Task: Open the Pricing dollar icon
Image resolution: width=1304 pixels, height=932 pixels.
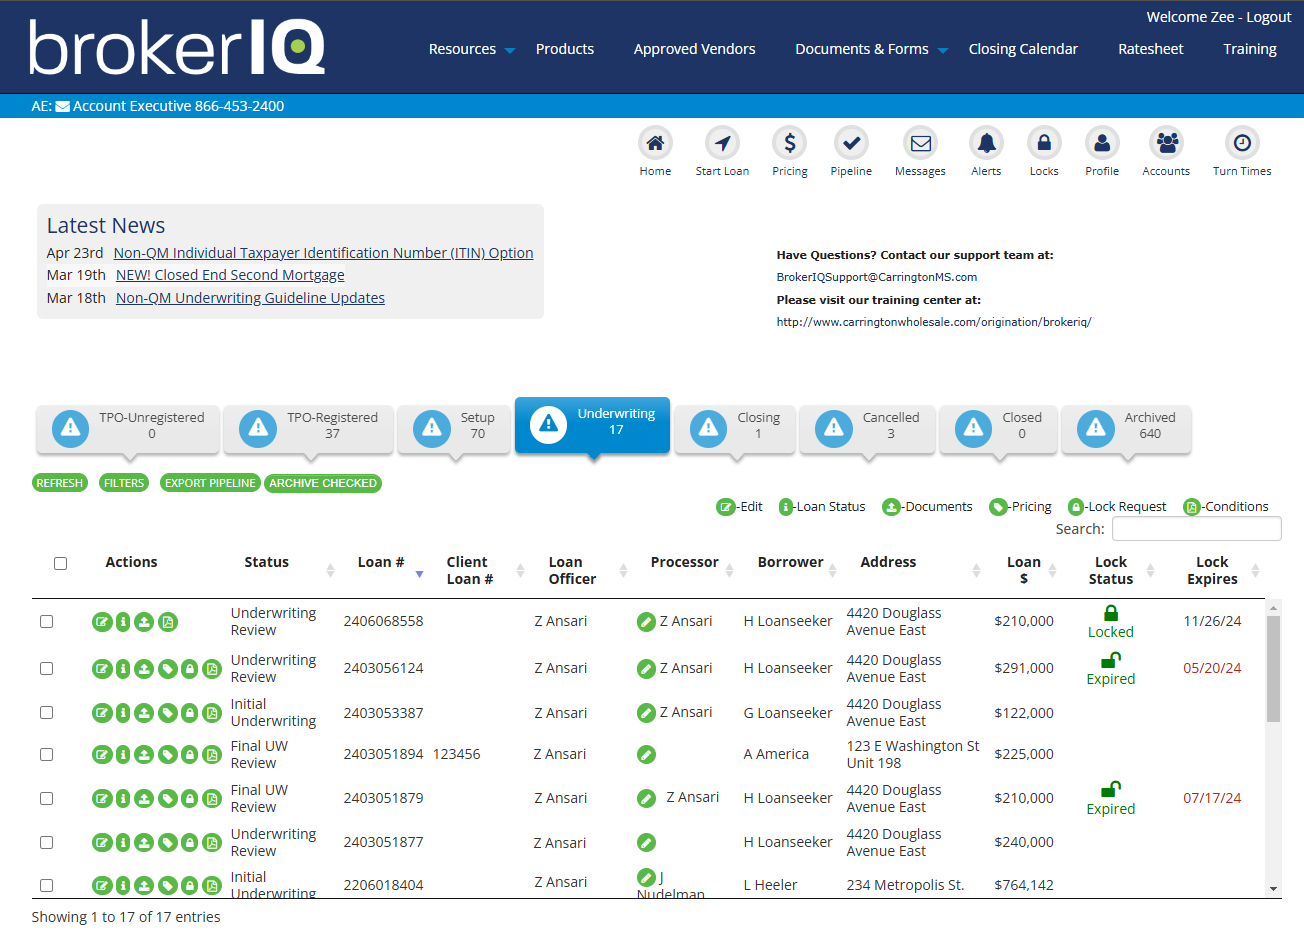Action: [789, 143]
